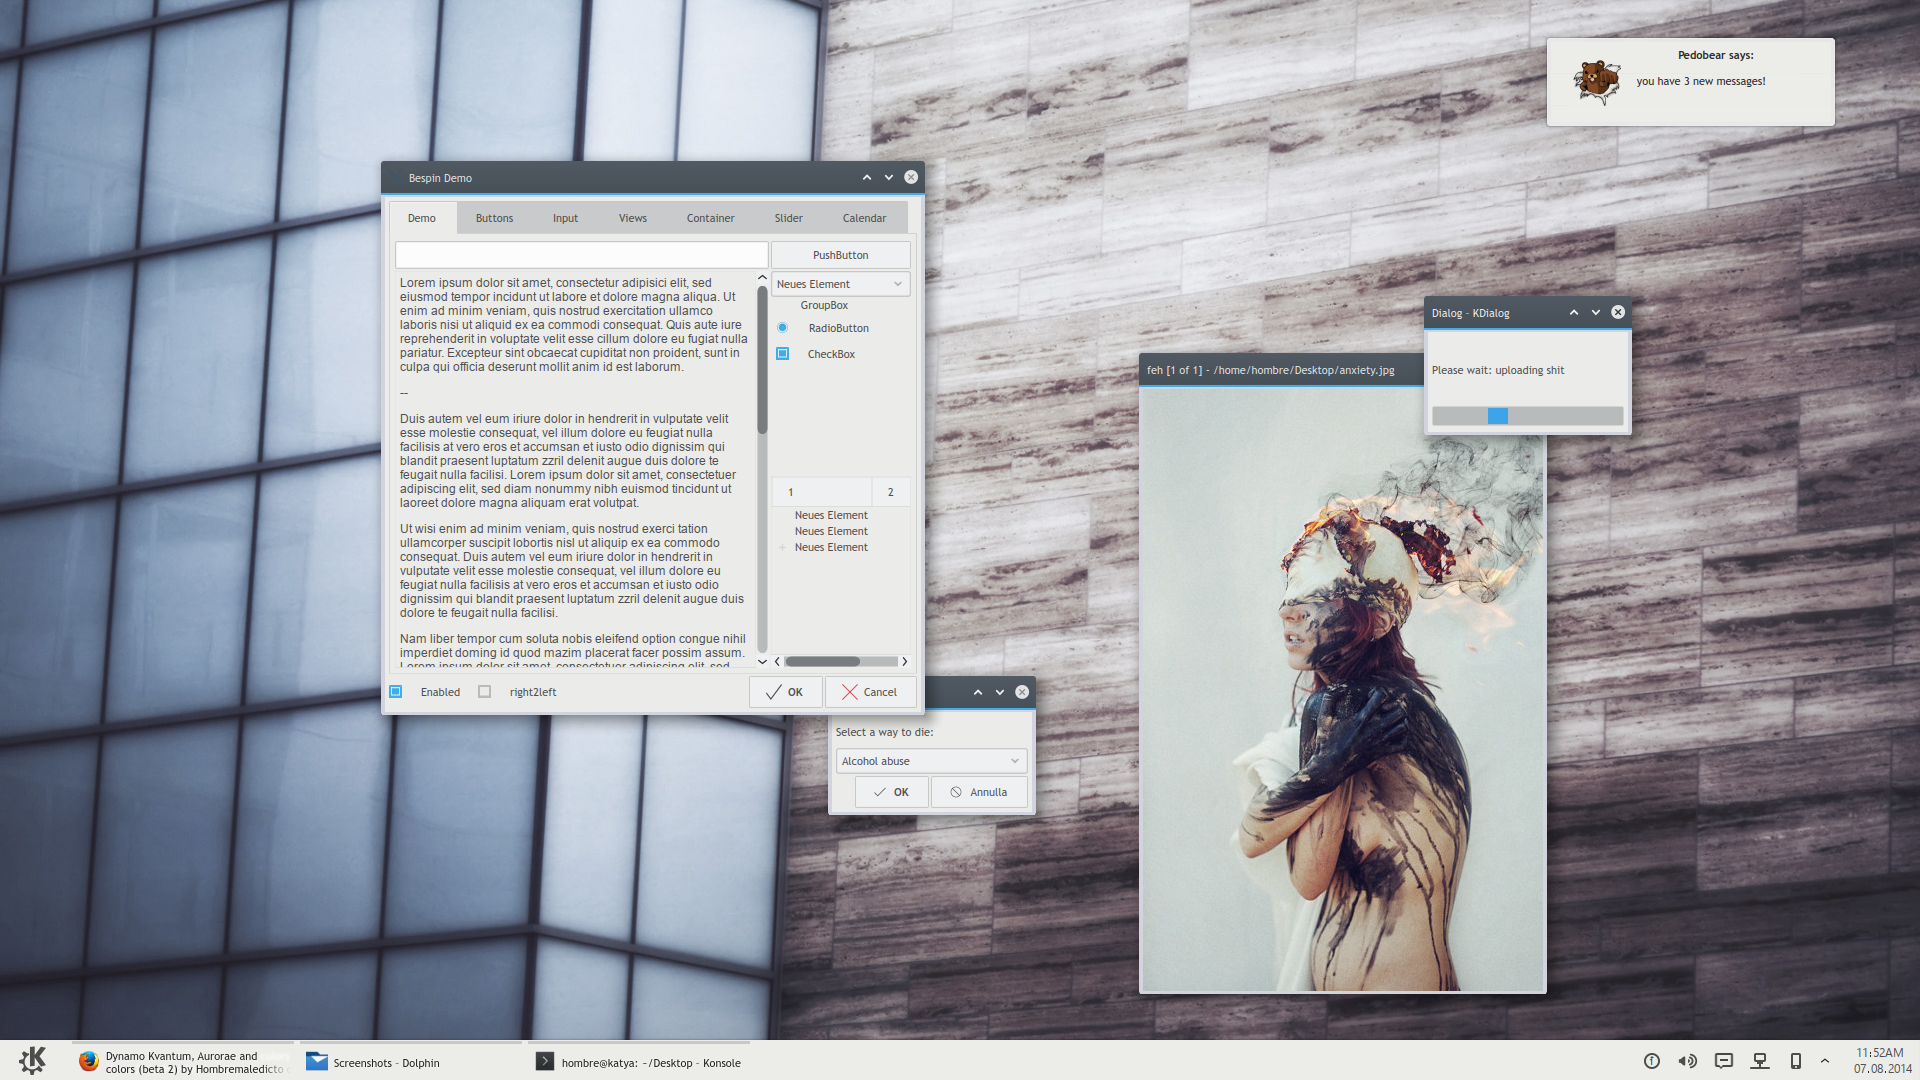The width and height of the screenshot is (1920, 1080).
Task: Minimize the KDialog progress window
Action: [x=1596, y=312]
